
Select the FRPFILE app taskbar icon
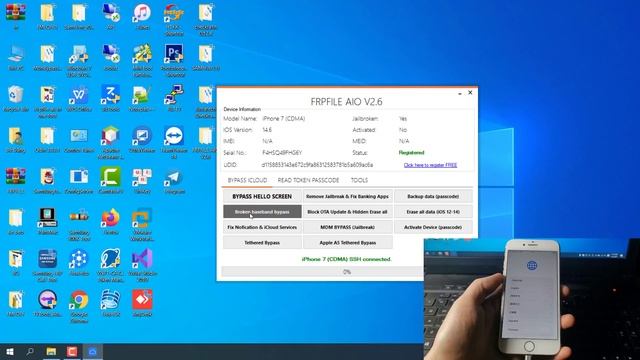click(93, 351)
